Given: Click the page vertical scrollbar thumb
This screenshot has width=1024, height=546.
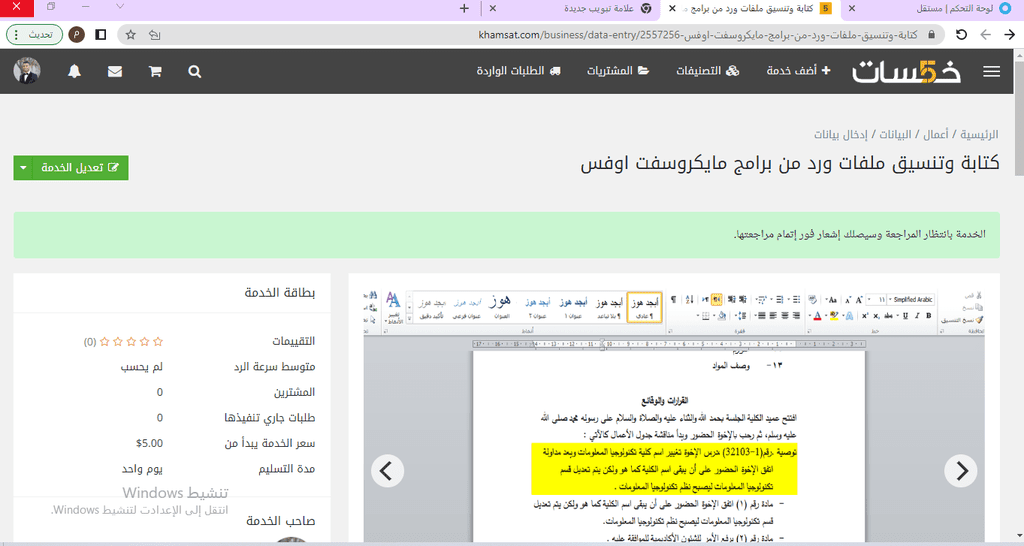Looking at the screenshot, I should coord(1019,118).
